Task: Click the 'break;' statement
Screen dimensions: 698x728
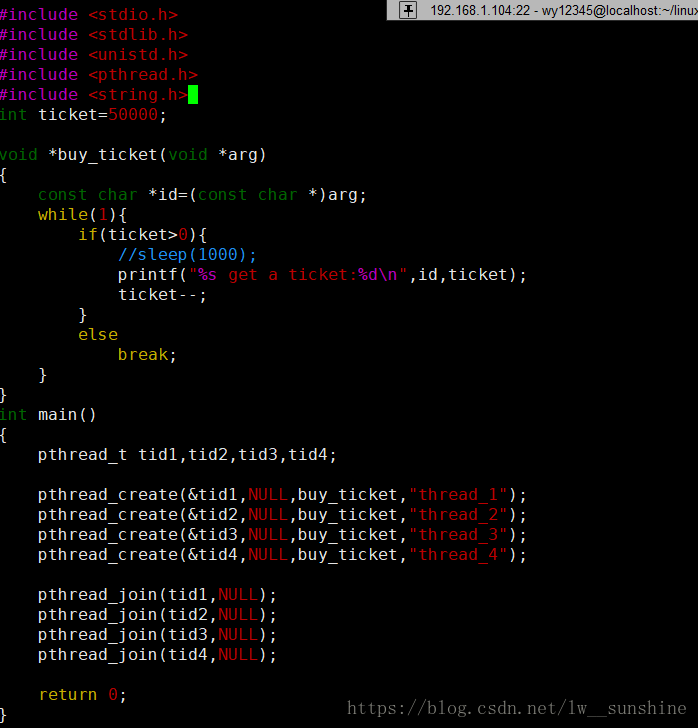Action: point(147,354)
